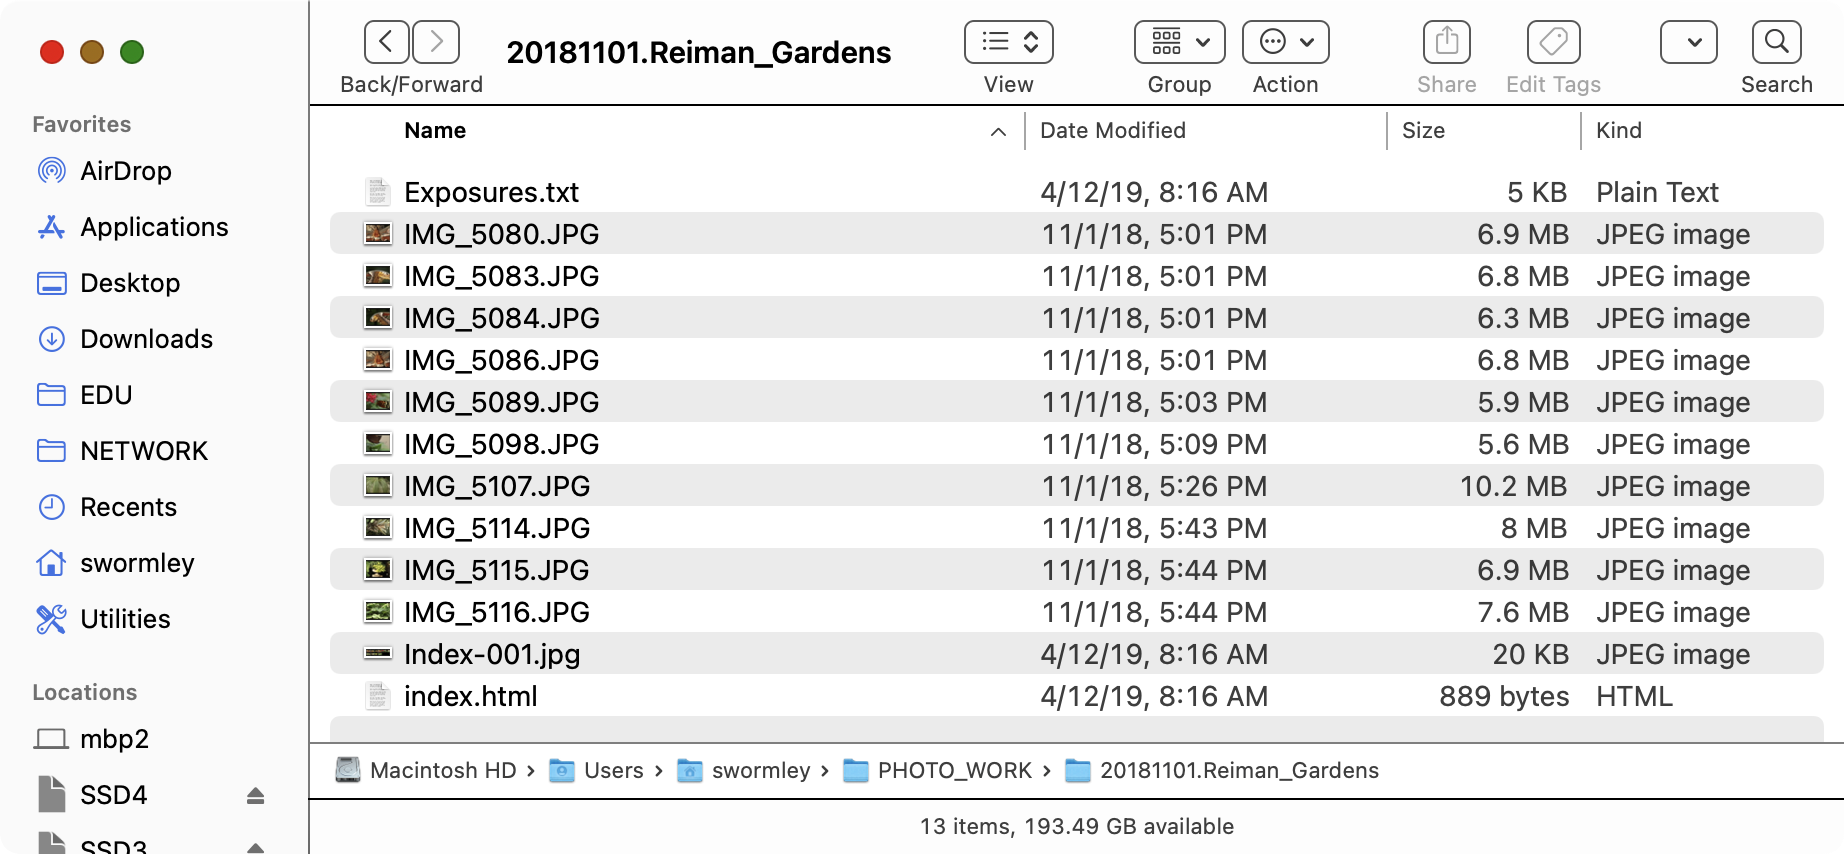The image size is (1844, 854).
Task: Open Search with the magnifier icon
Action: click(1776, 43)
